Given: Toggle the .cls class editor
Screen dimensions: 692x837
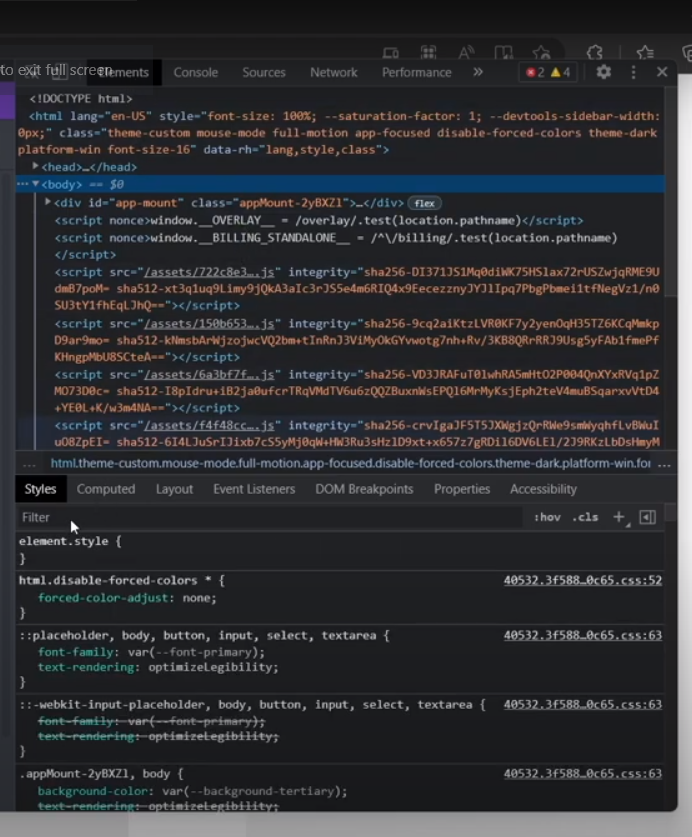Looking at the screenshot, I should [x=585, y=517].
